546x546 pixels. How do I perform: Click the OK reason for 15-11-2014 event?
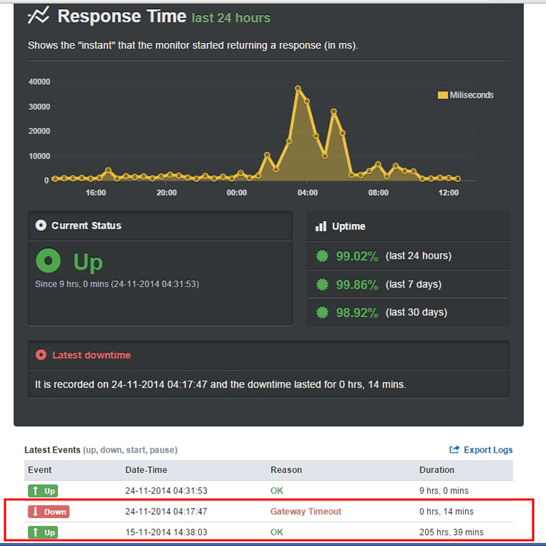pyautogui.click(x=277, y=532)
